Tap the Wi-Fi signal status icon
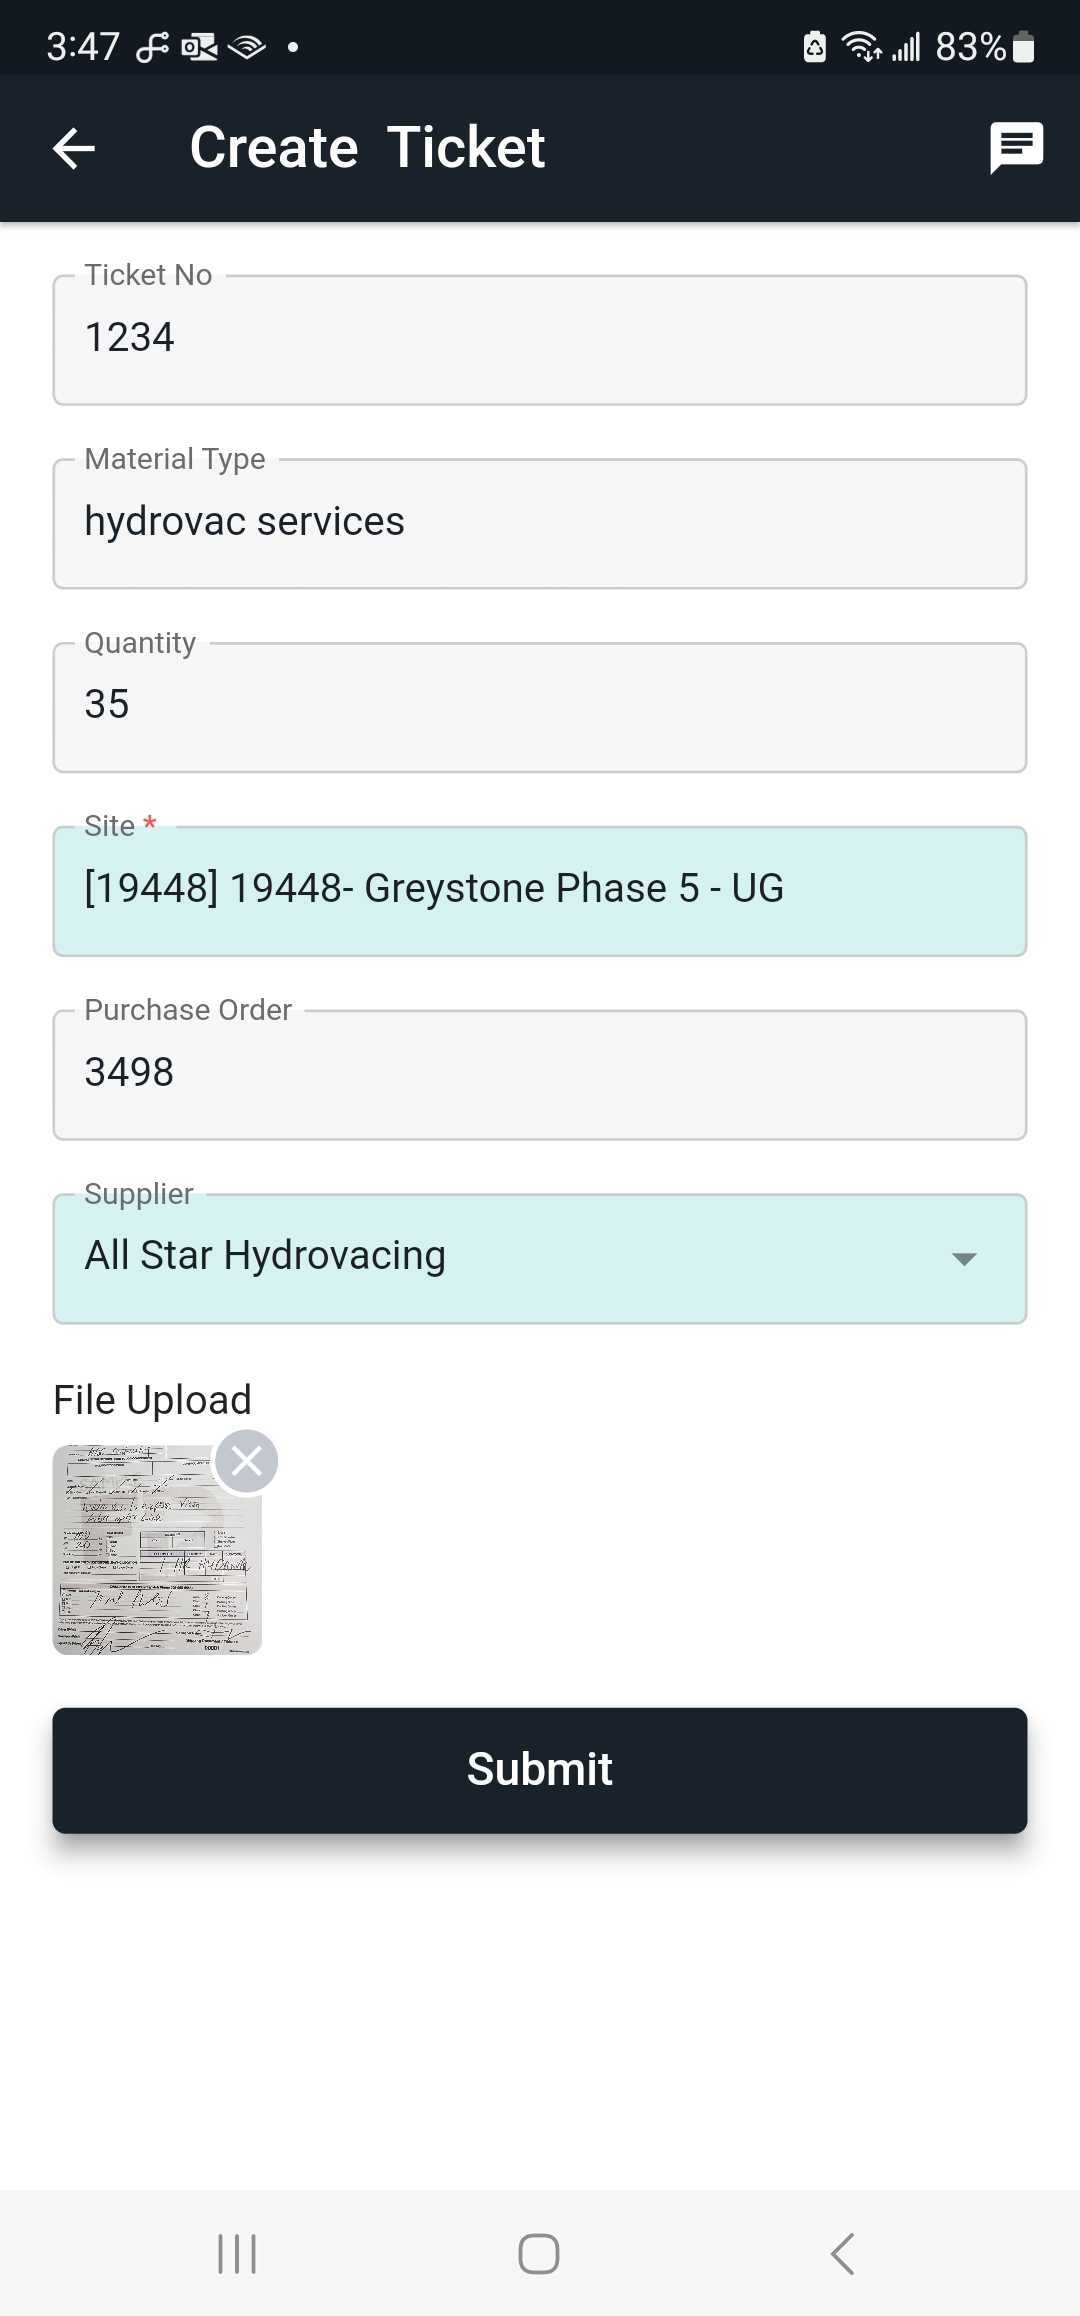 (860, 46)
